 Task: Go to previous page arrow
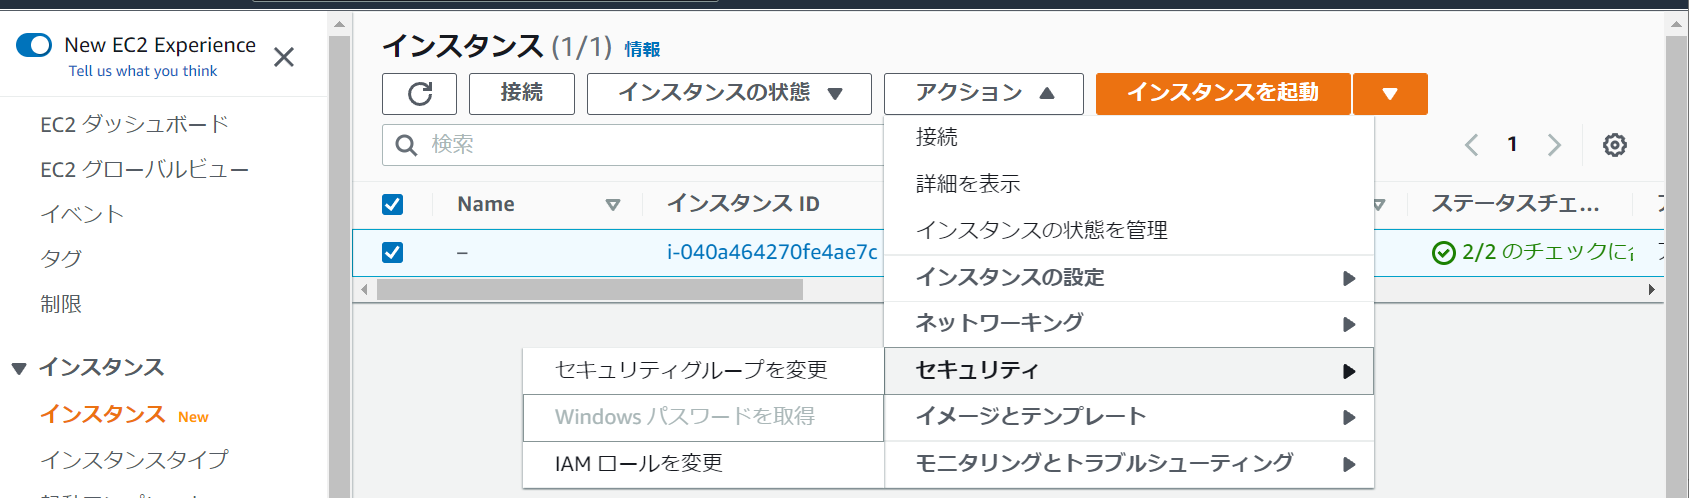coord(1472,145)
